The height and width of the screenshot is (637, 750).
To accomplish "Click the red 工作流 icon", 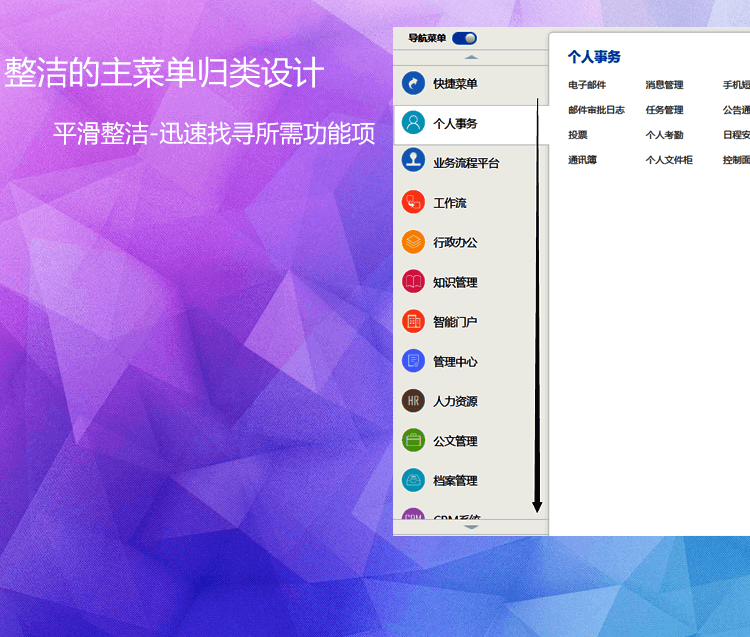I will pyautogui.click(x=413, y=202).
